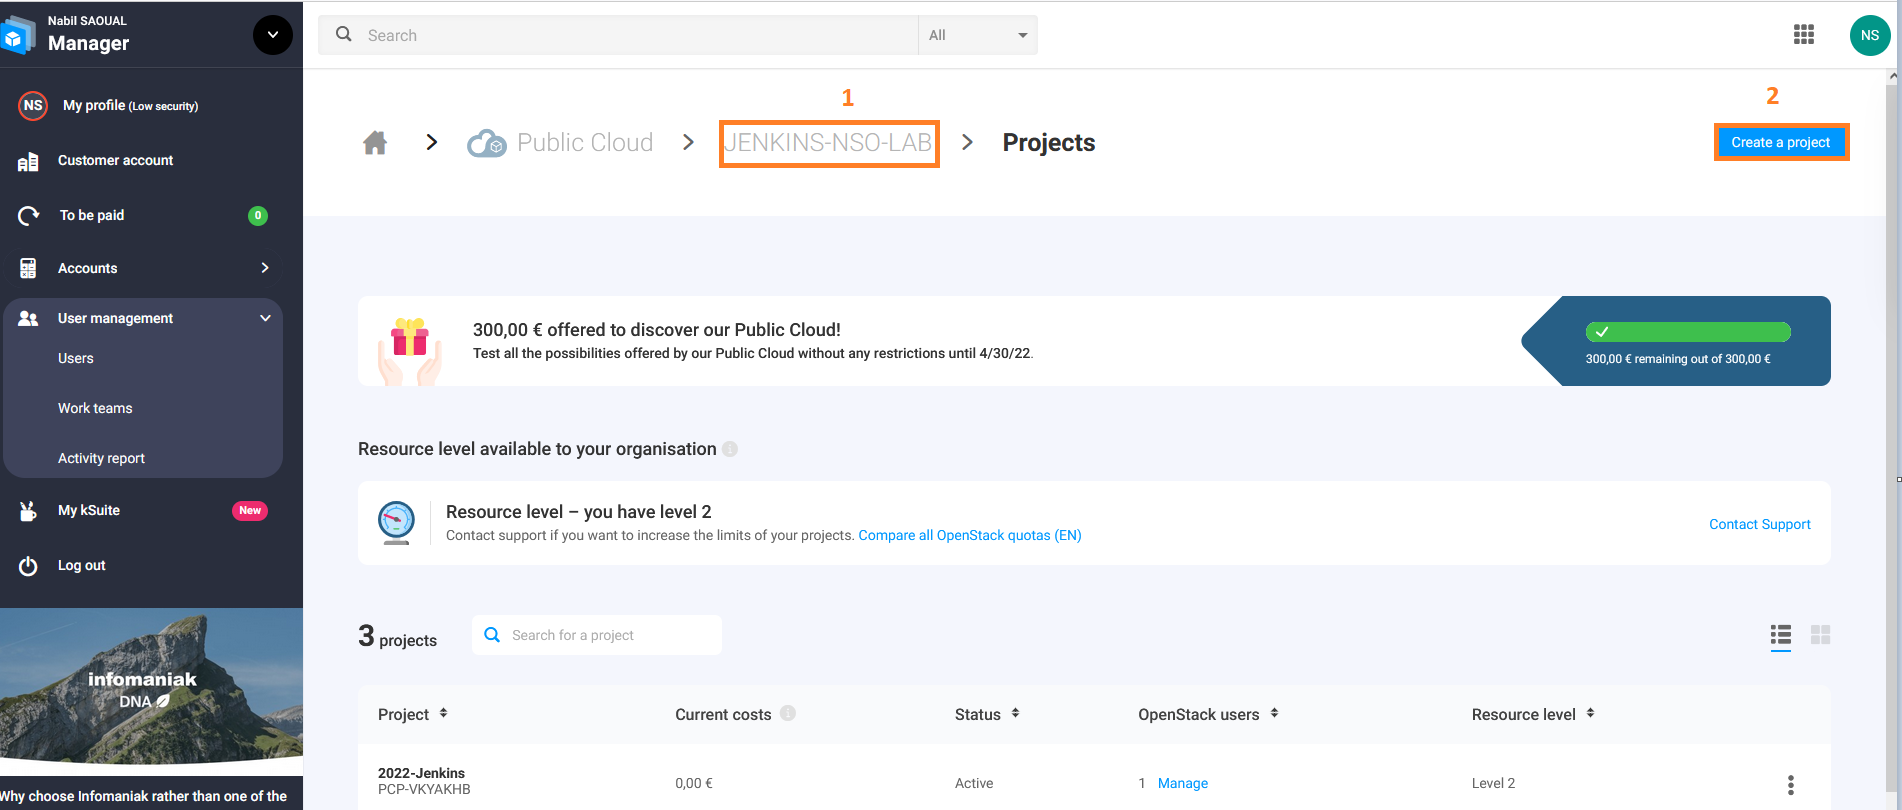Sort table by OpenStack users column
The image size is (1902, 810).
point(1208,714)
